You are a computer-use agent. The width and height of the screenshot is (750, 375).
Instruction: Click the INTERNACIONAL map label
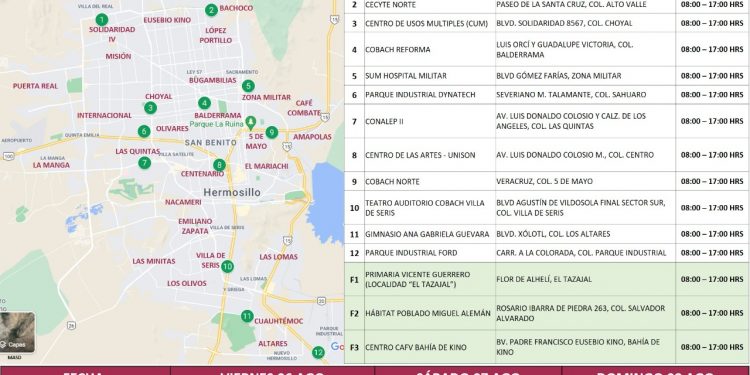coord(104,115)
